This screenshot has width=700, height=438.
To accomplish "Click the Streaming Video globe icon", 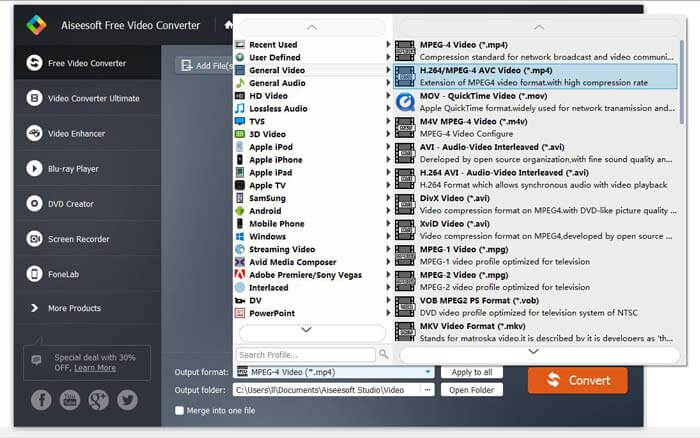I will click(x=240, y=249).
